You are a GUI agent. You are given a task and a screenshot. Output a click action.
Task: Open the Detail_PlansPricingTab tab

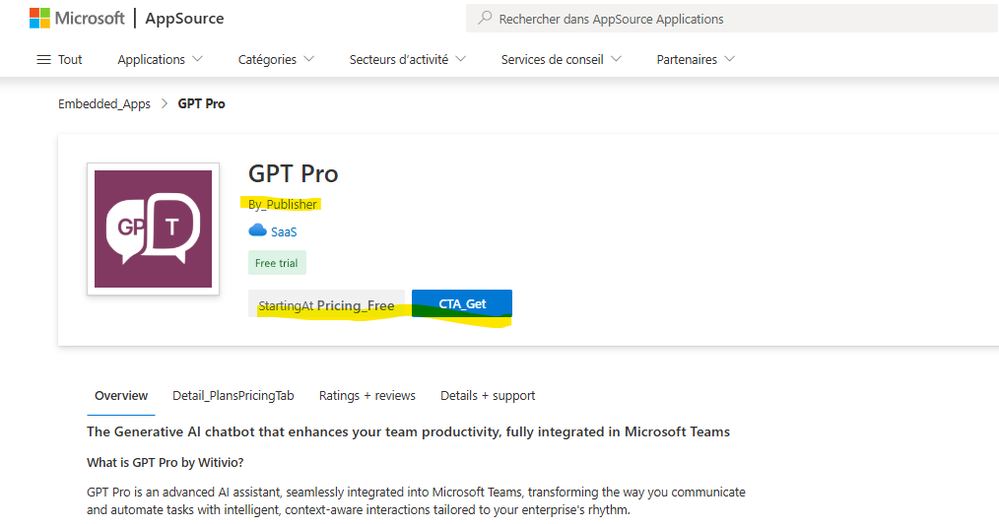233,396
